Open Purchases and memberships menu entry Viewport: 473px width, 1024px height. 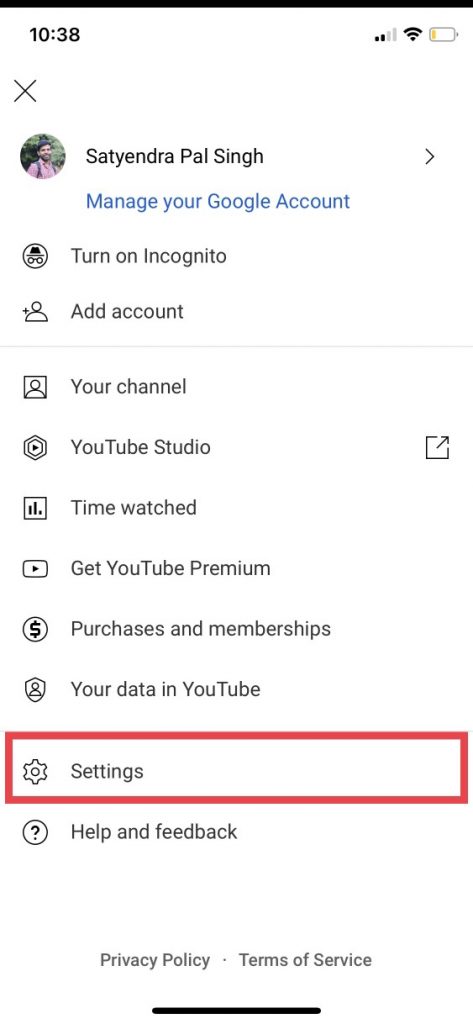[x=236, y=629]
